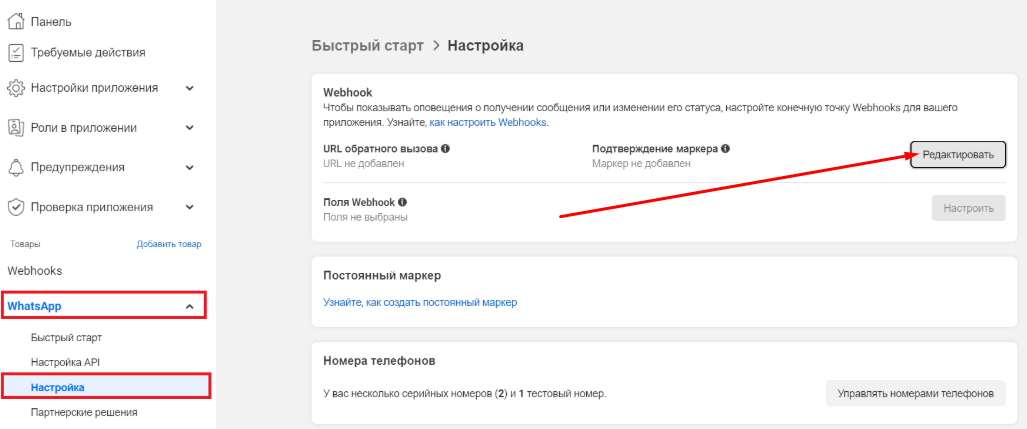
Task: Expand the Предупреждения chevron
Action: pos(189,167)
